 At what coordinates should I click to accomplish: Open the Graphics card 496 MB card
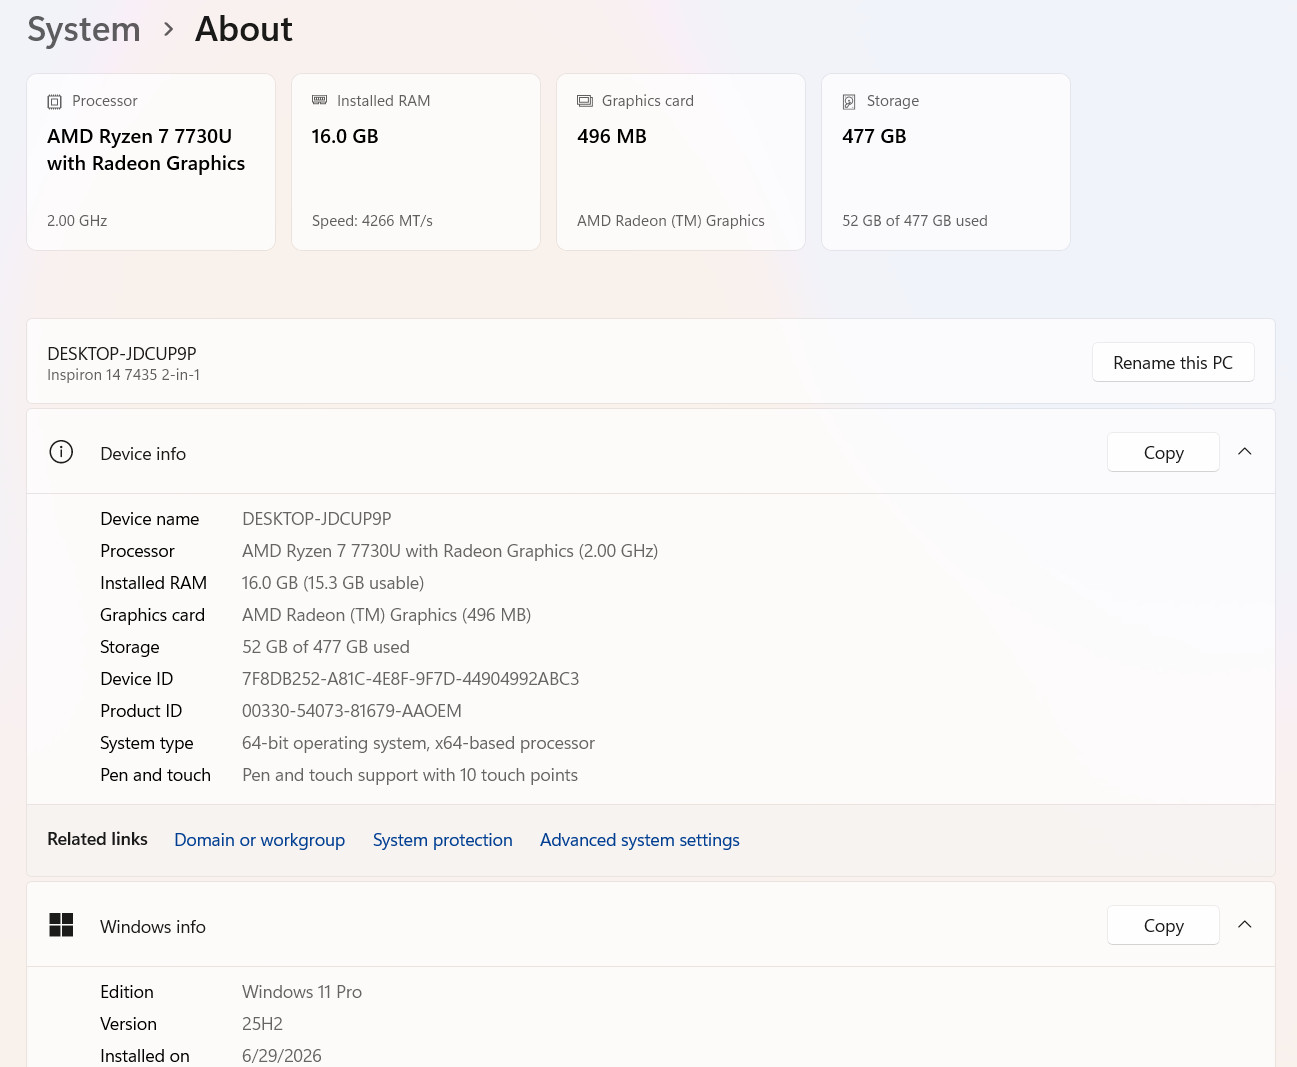(x=681, y=162)
